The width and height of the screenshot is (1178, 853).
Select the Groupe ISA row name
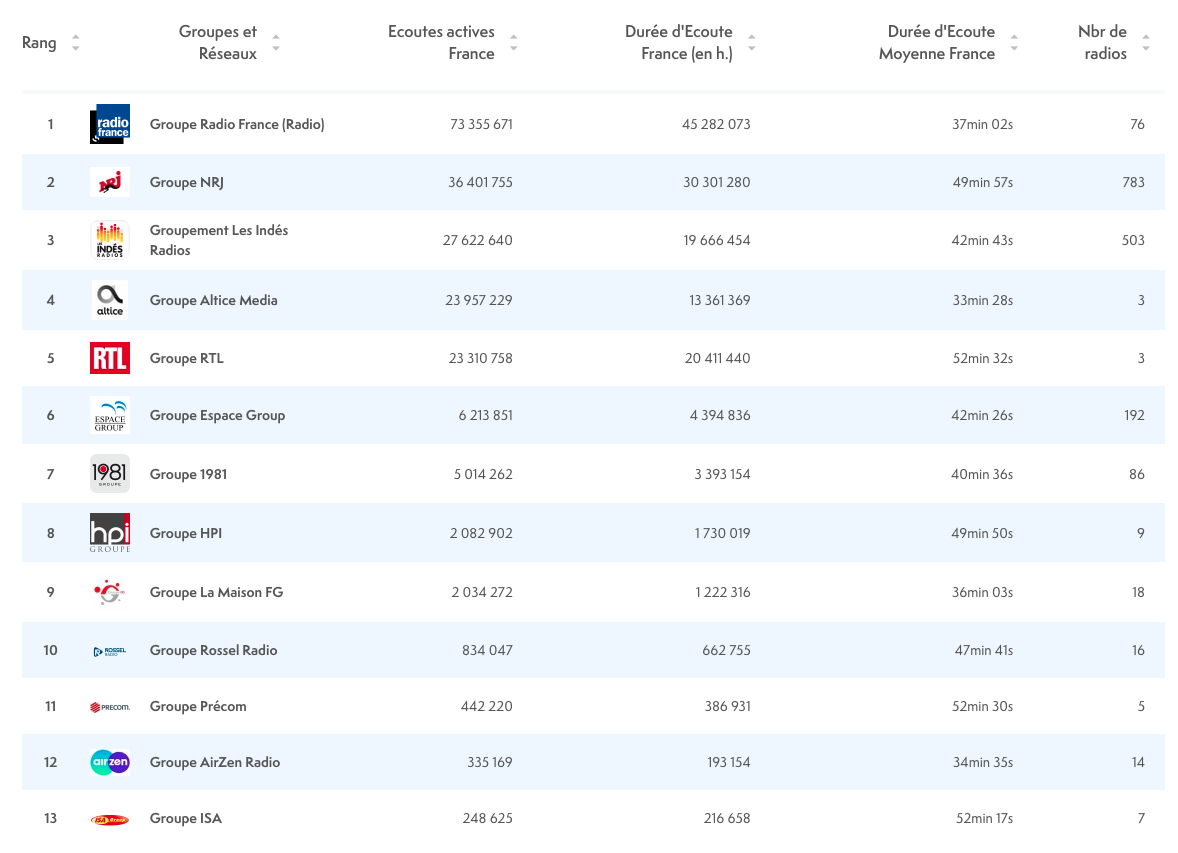click(x=186, y=818)
